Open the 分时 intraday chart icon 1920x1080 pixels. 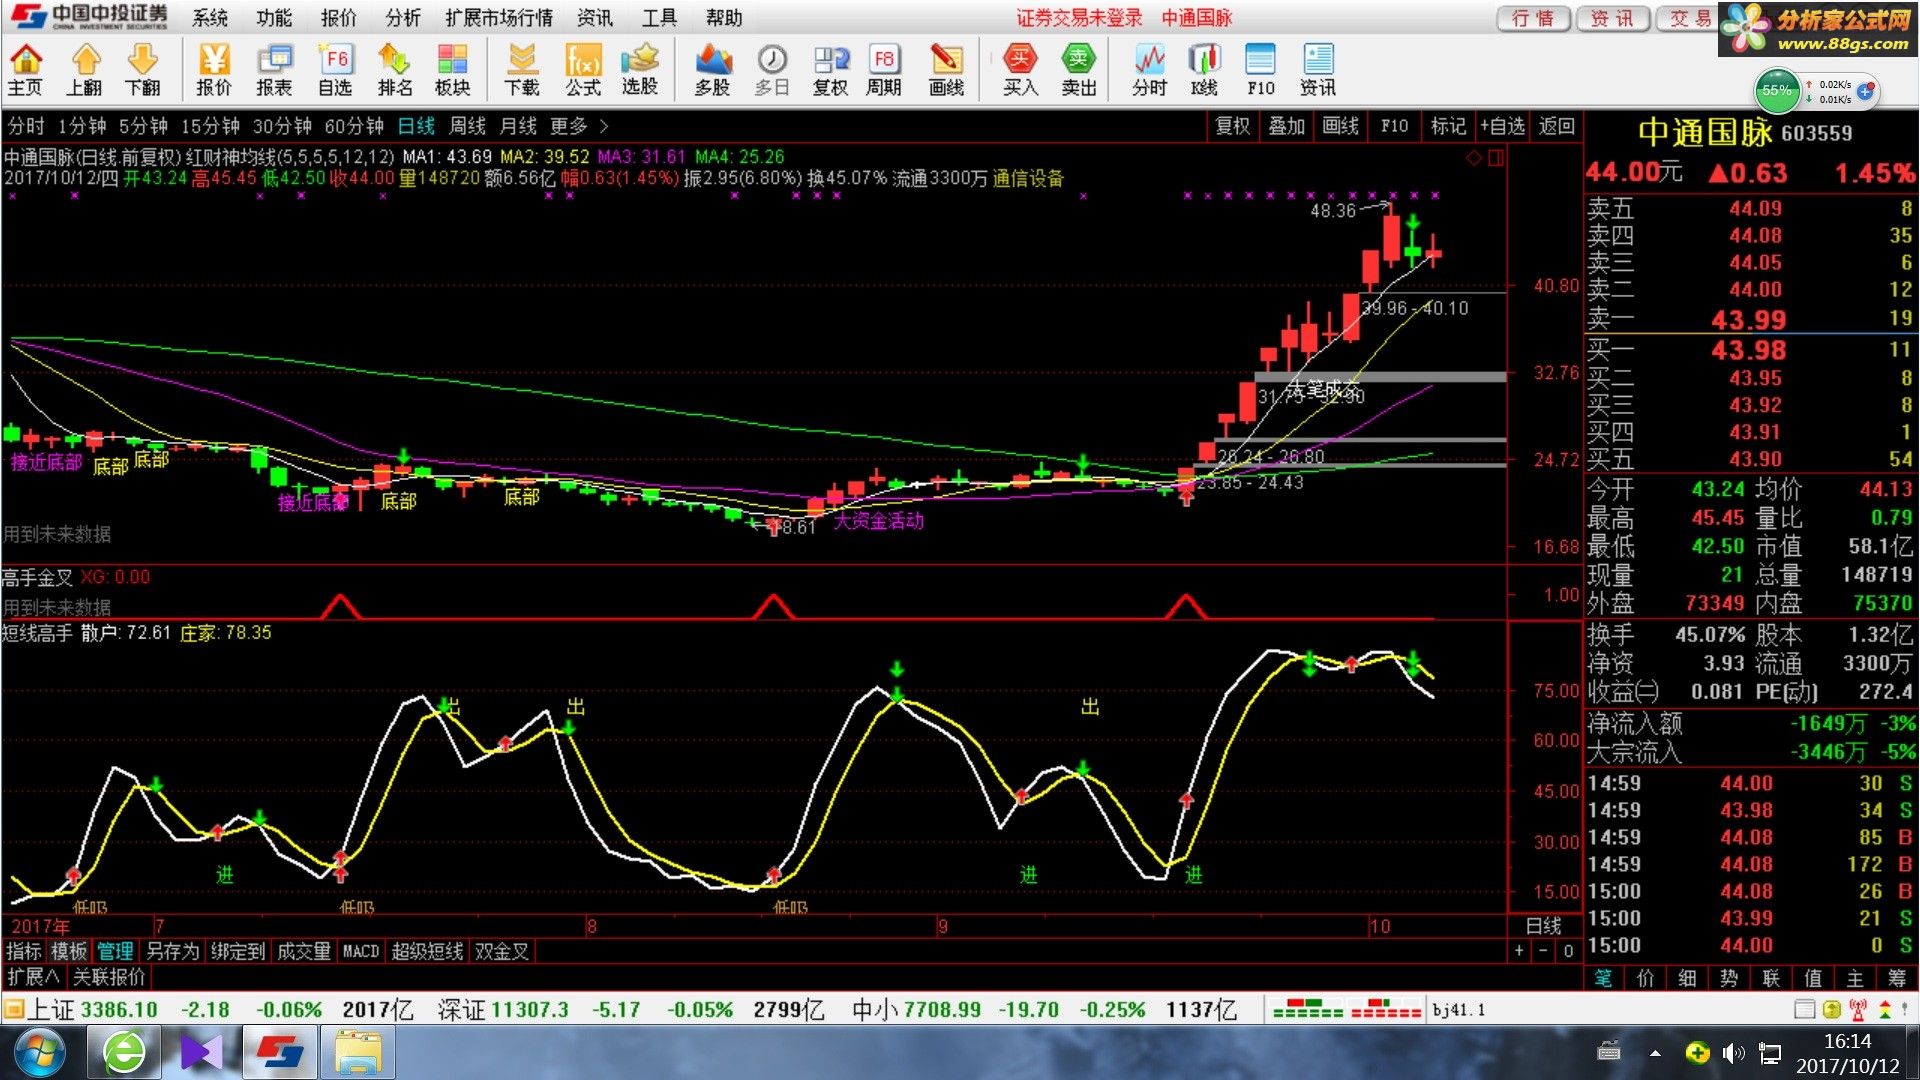pos(1150,70)
